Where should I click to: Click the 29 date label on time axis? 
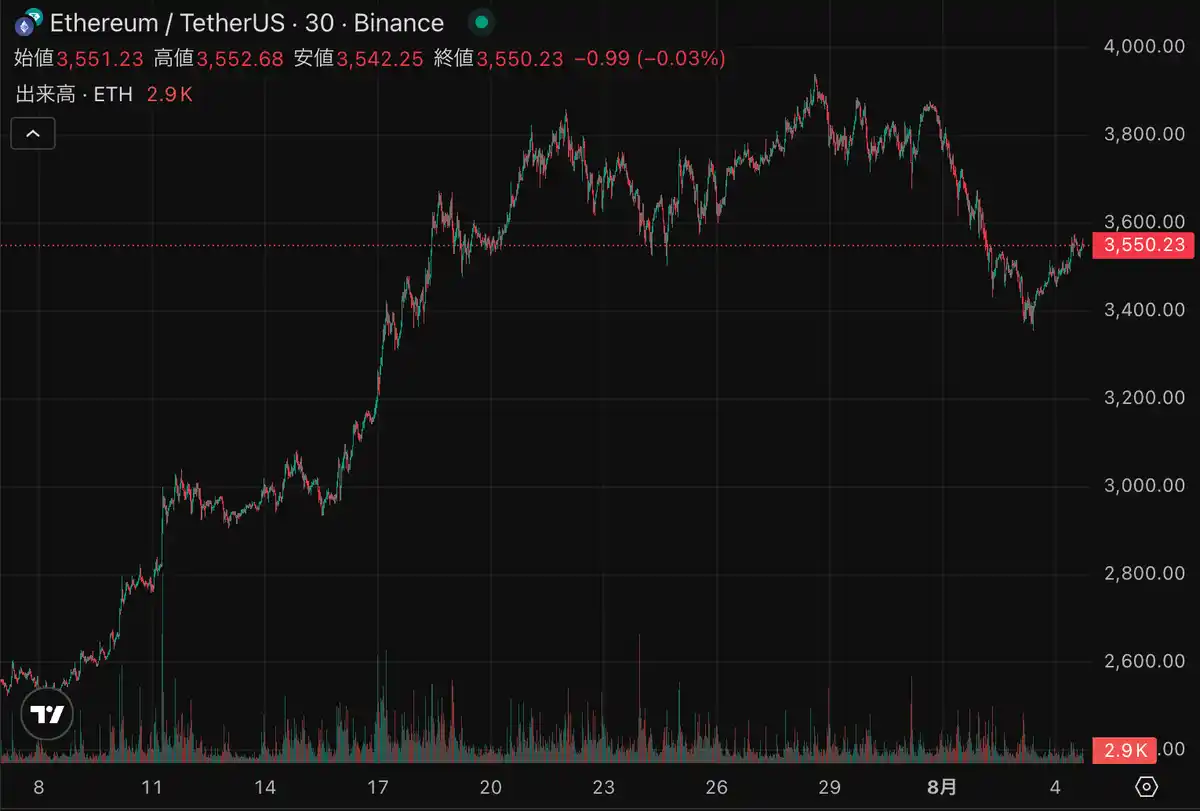click(x=829, y=787)
